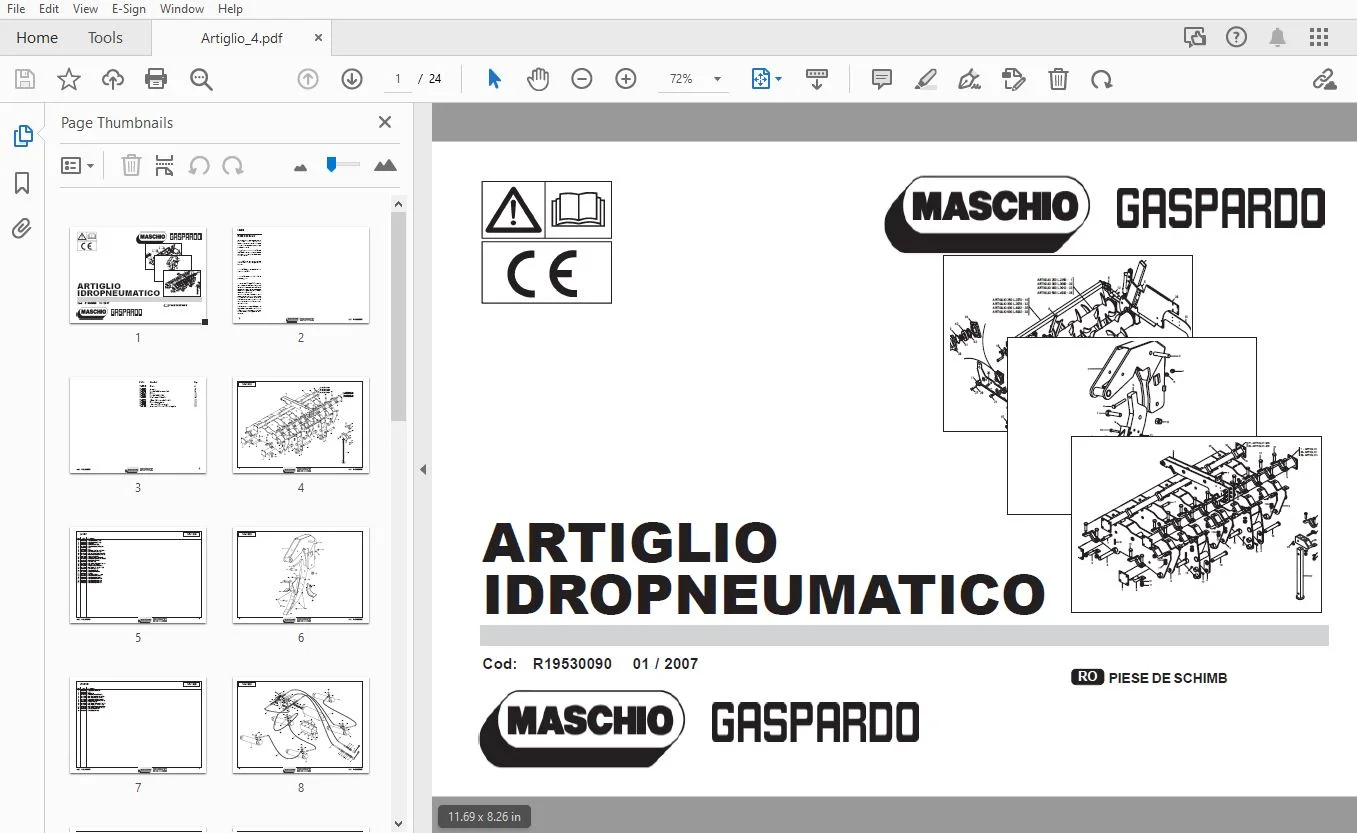Open the View menu
This screenshot has height=833, width=1357.
click(x=86, y=9)
